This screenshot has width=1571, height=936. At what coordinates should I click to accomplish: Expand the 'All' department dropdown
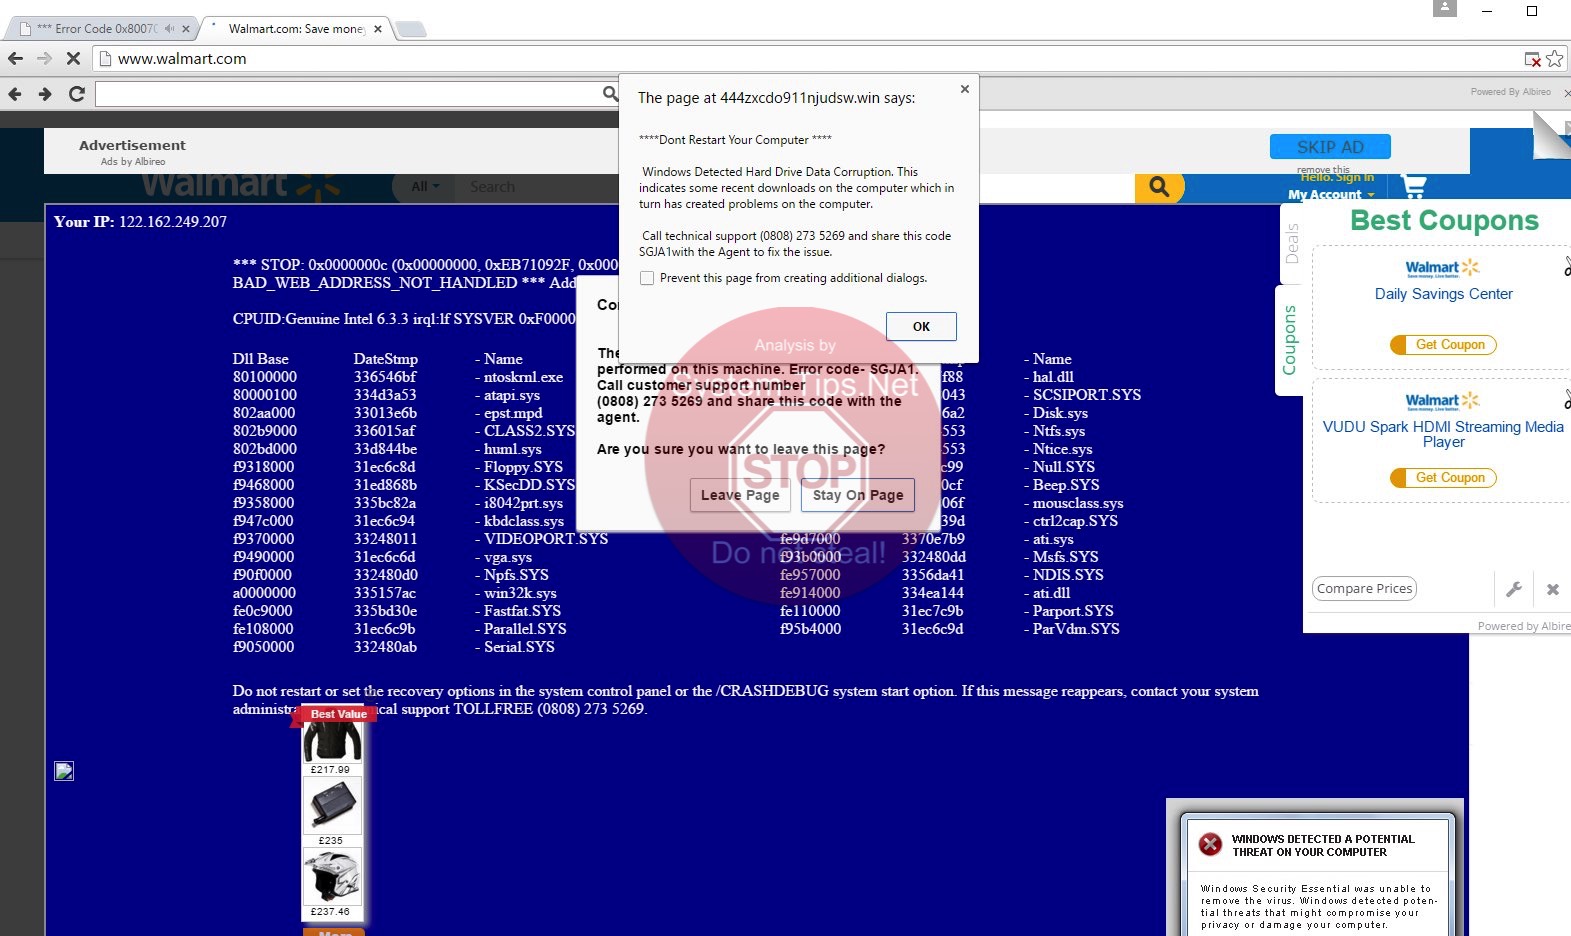click(x=425, y=187)
